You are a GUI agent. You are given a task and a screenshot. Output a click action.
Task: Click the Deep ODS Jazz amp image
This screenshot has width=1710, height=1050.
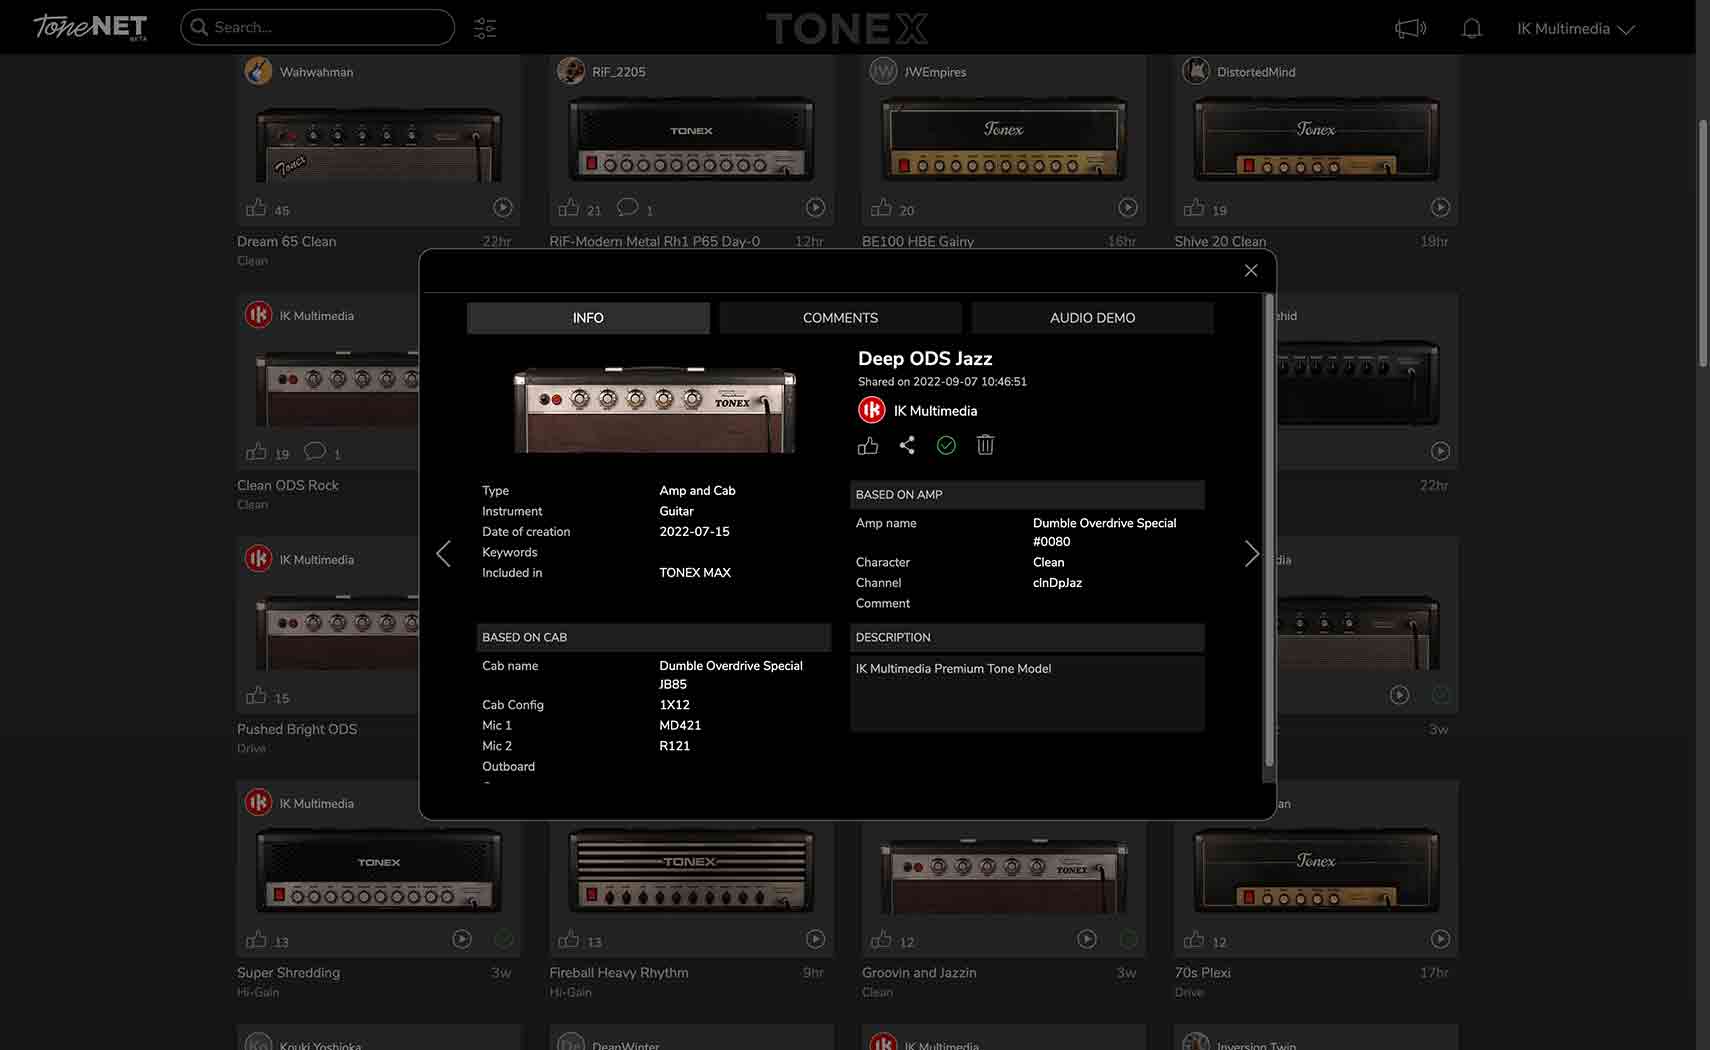click(654, 408)
